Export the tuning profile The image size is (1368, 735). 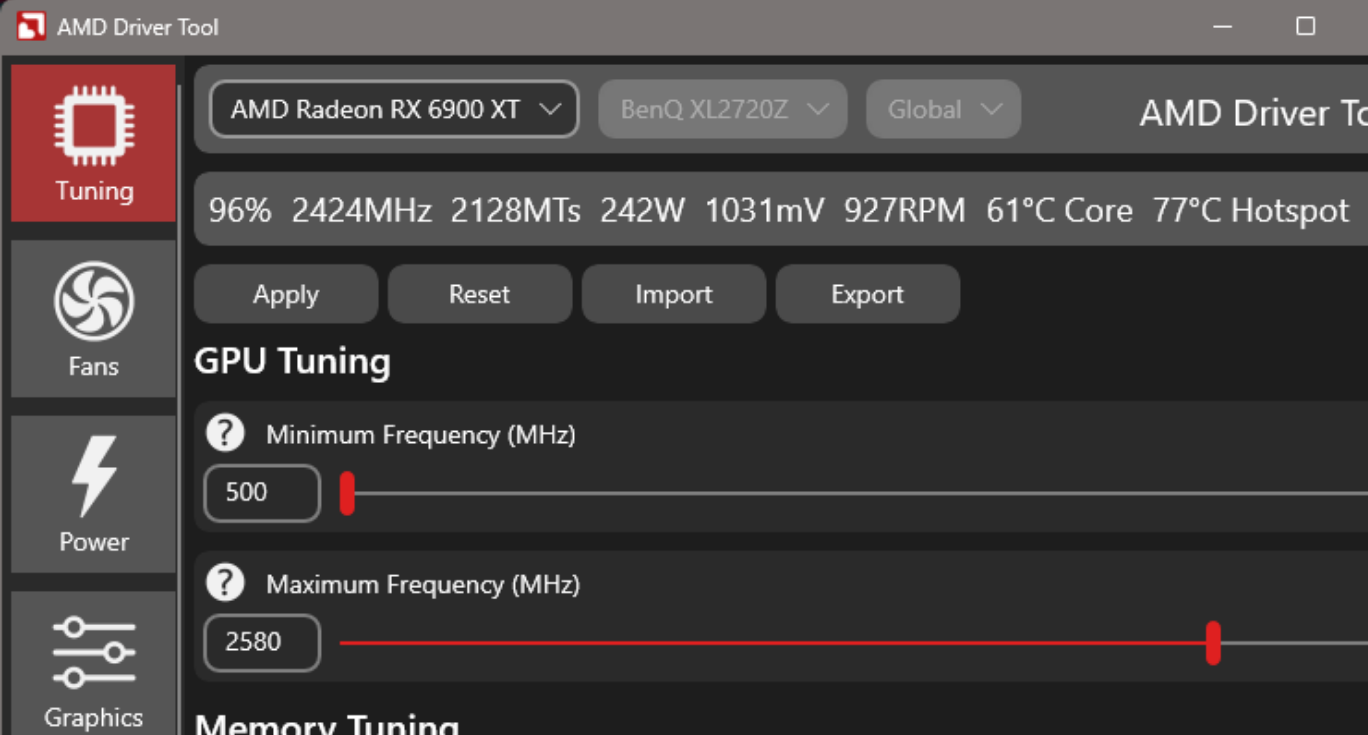[867, 293]
